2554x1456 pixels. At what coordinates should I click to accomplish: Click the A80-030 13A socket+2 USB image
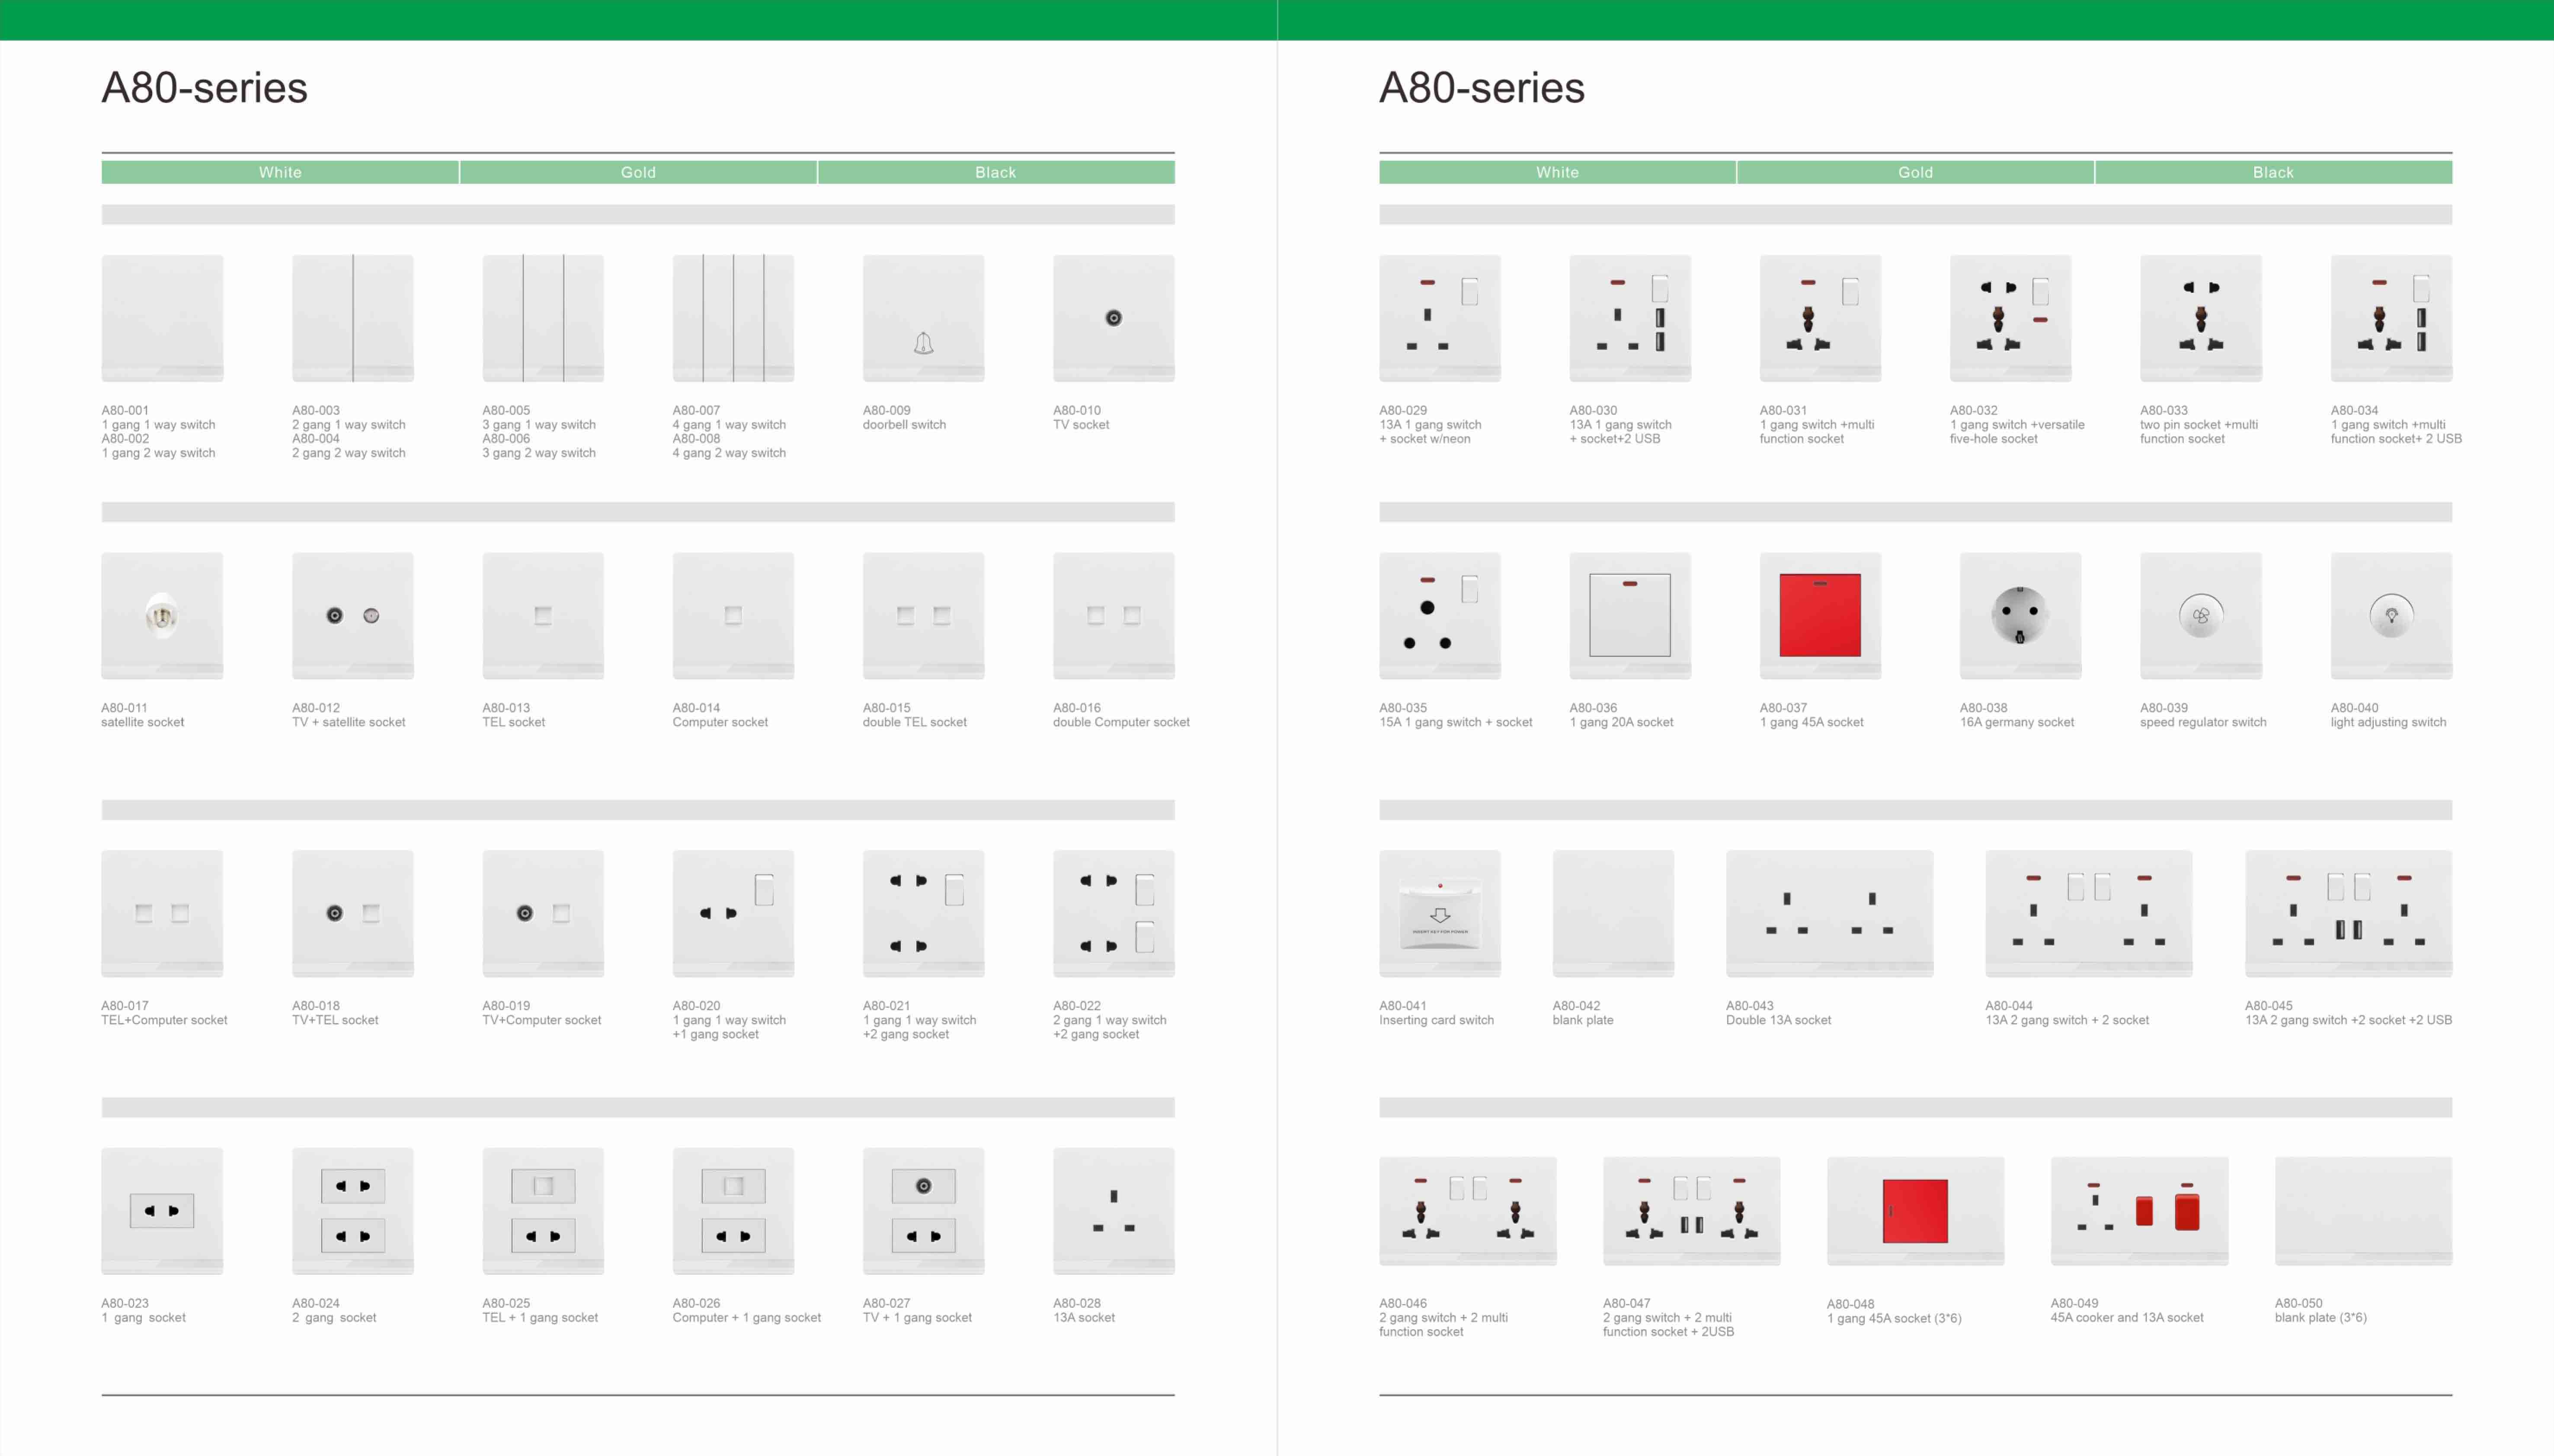[x=1630, y=318]
